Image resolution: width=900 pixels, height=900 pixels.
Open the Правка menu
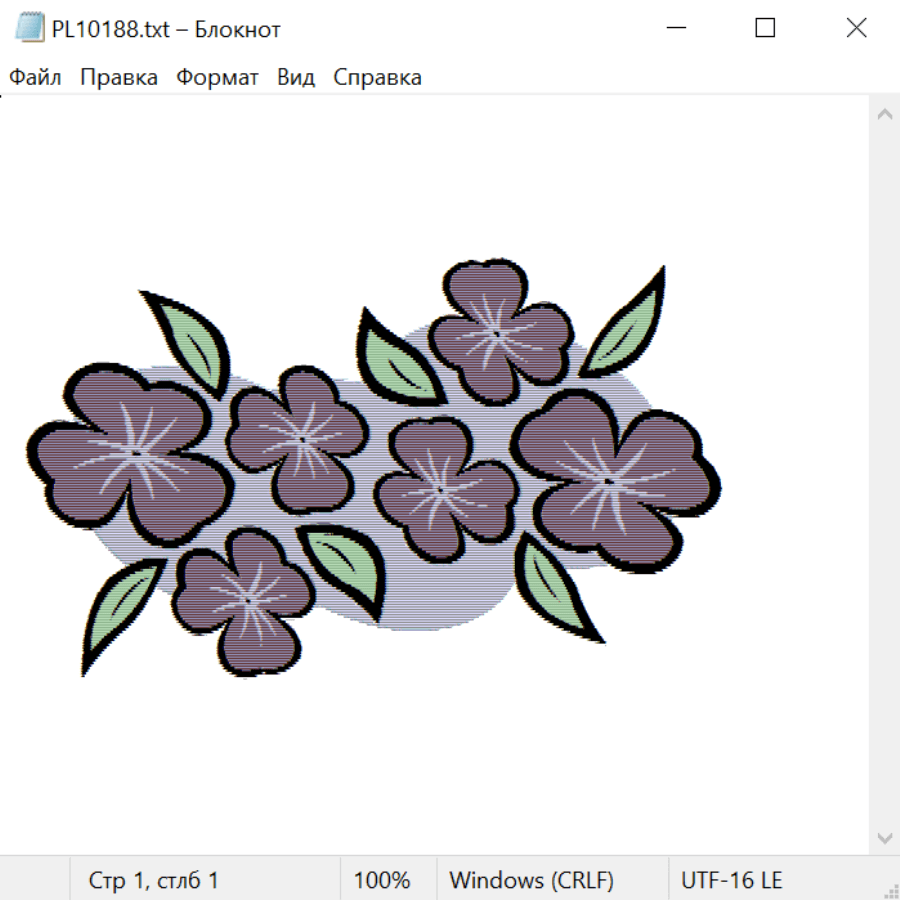click(119, 78)
